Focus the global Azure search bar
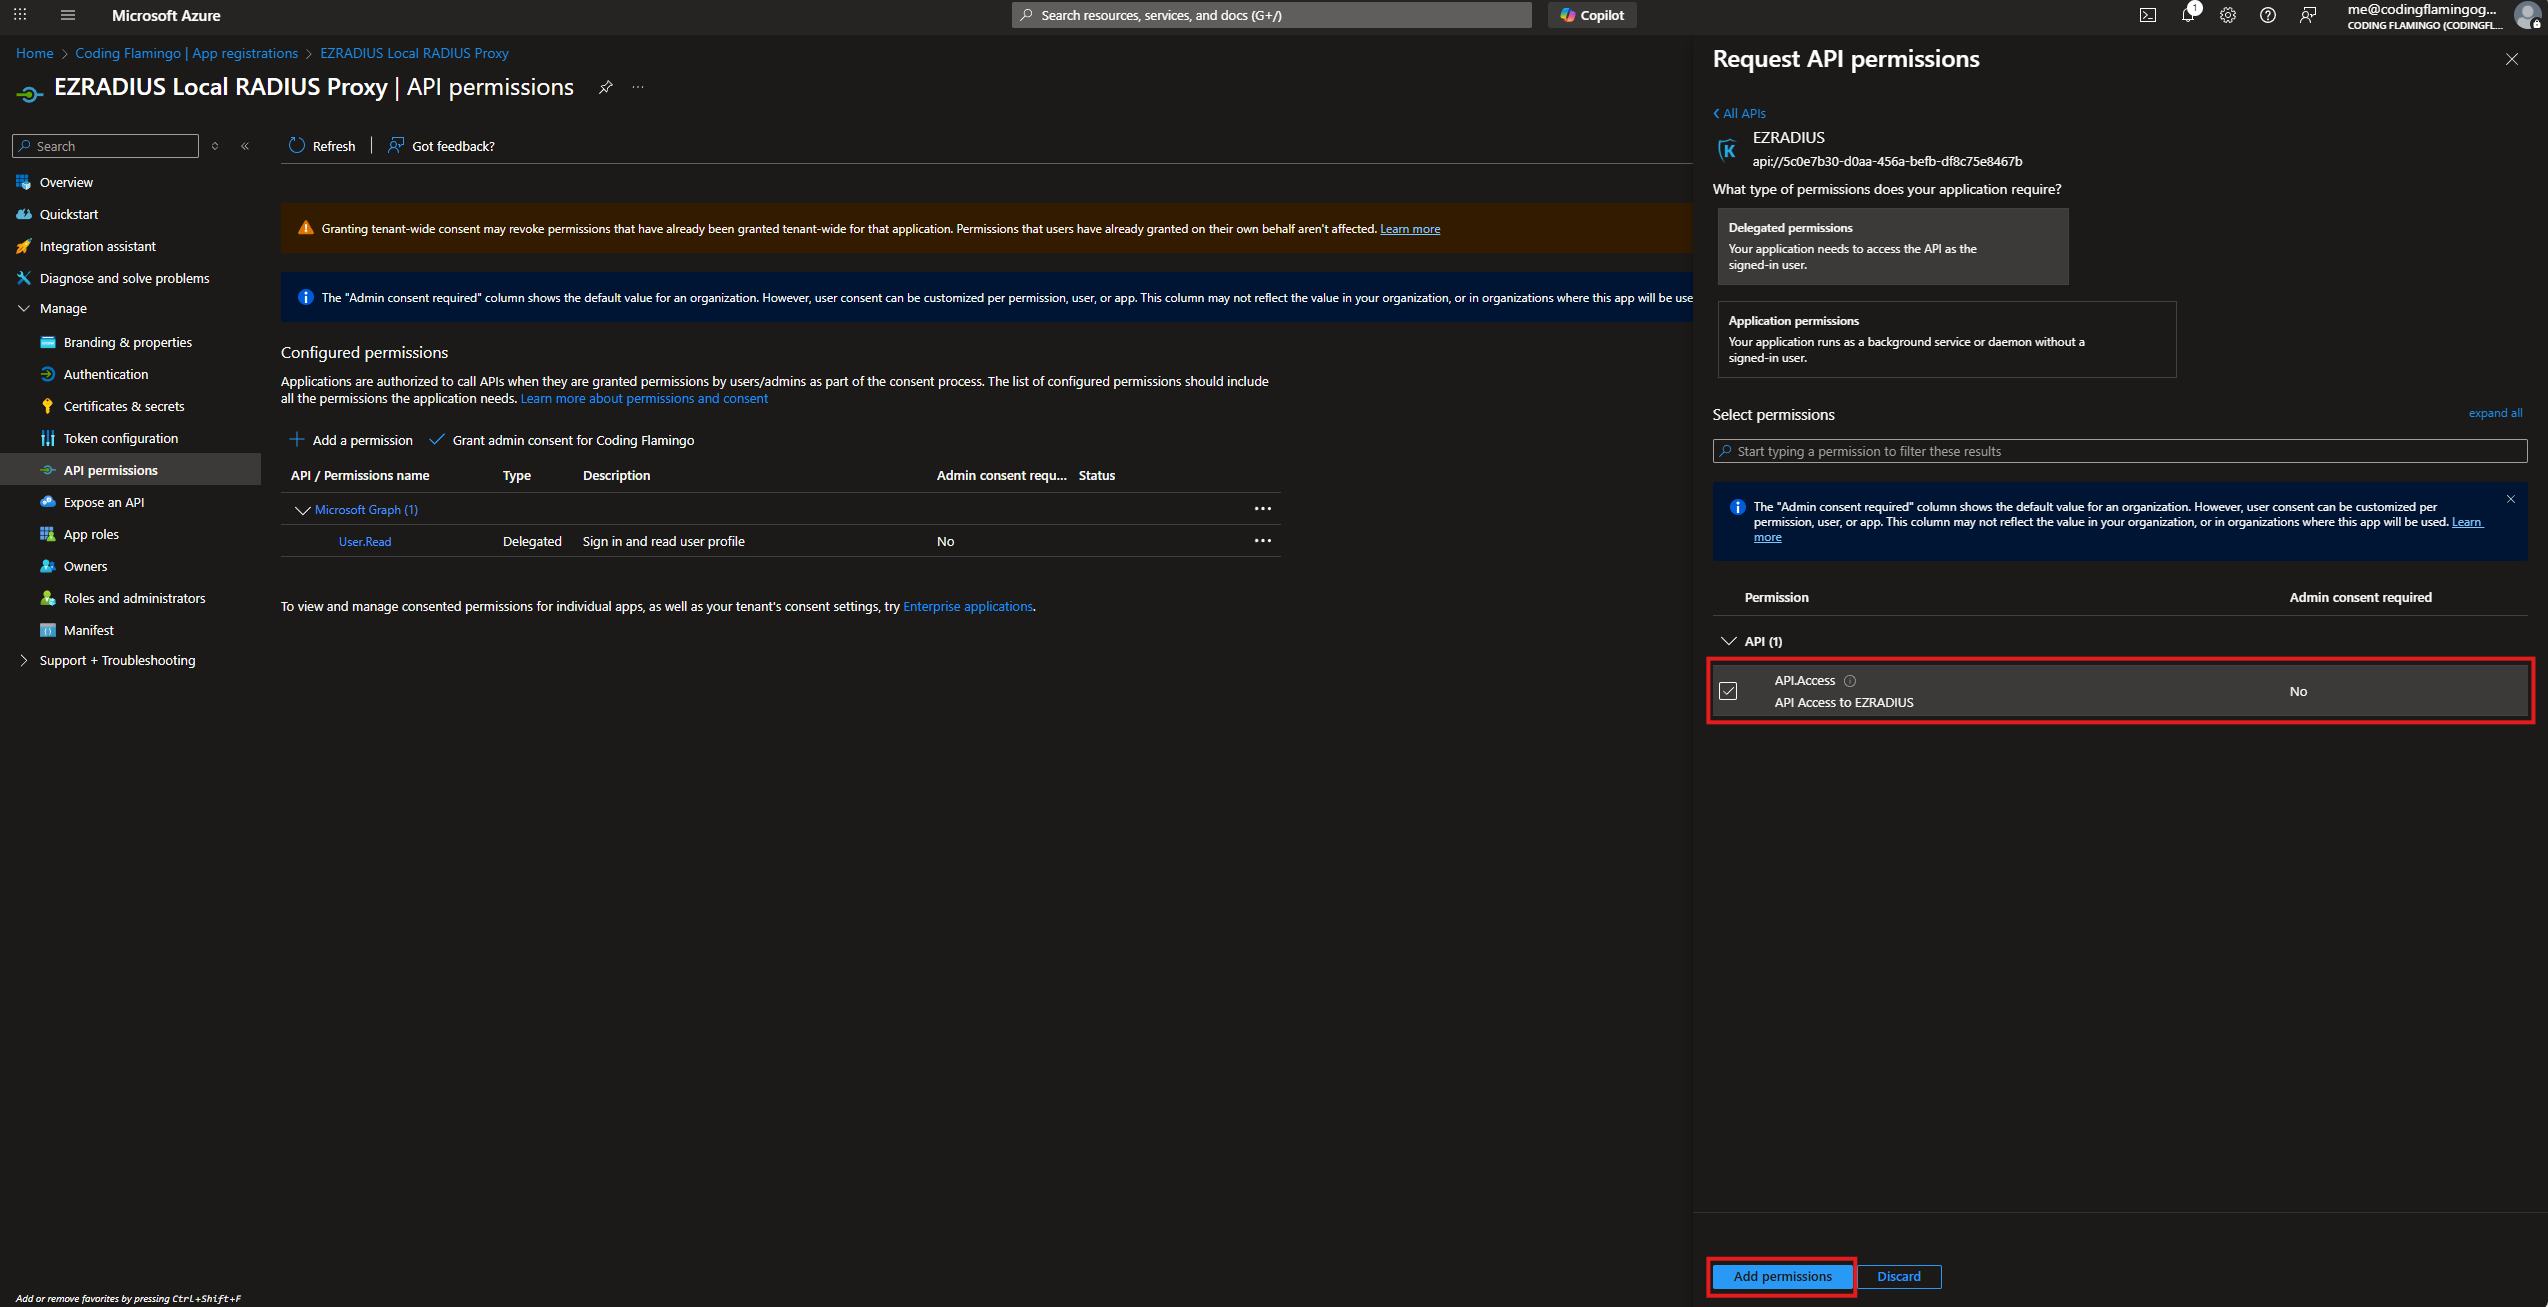The image size is (2548, 1307). point(1271,15)
